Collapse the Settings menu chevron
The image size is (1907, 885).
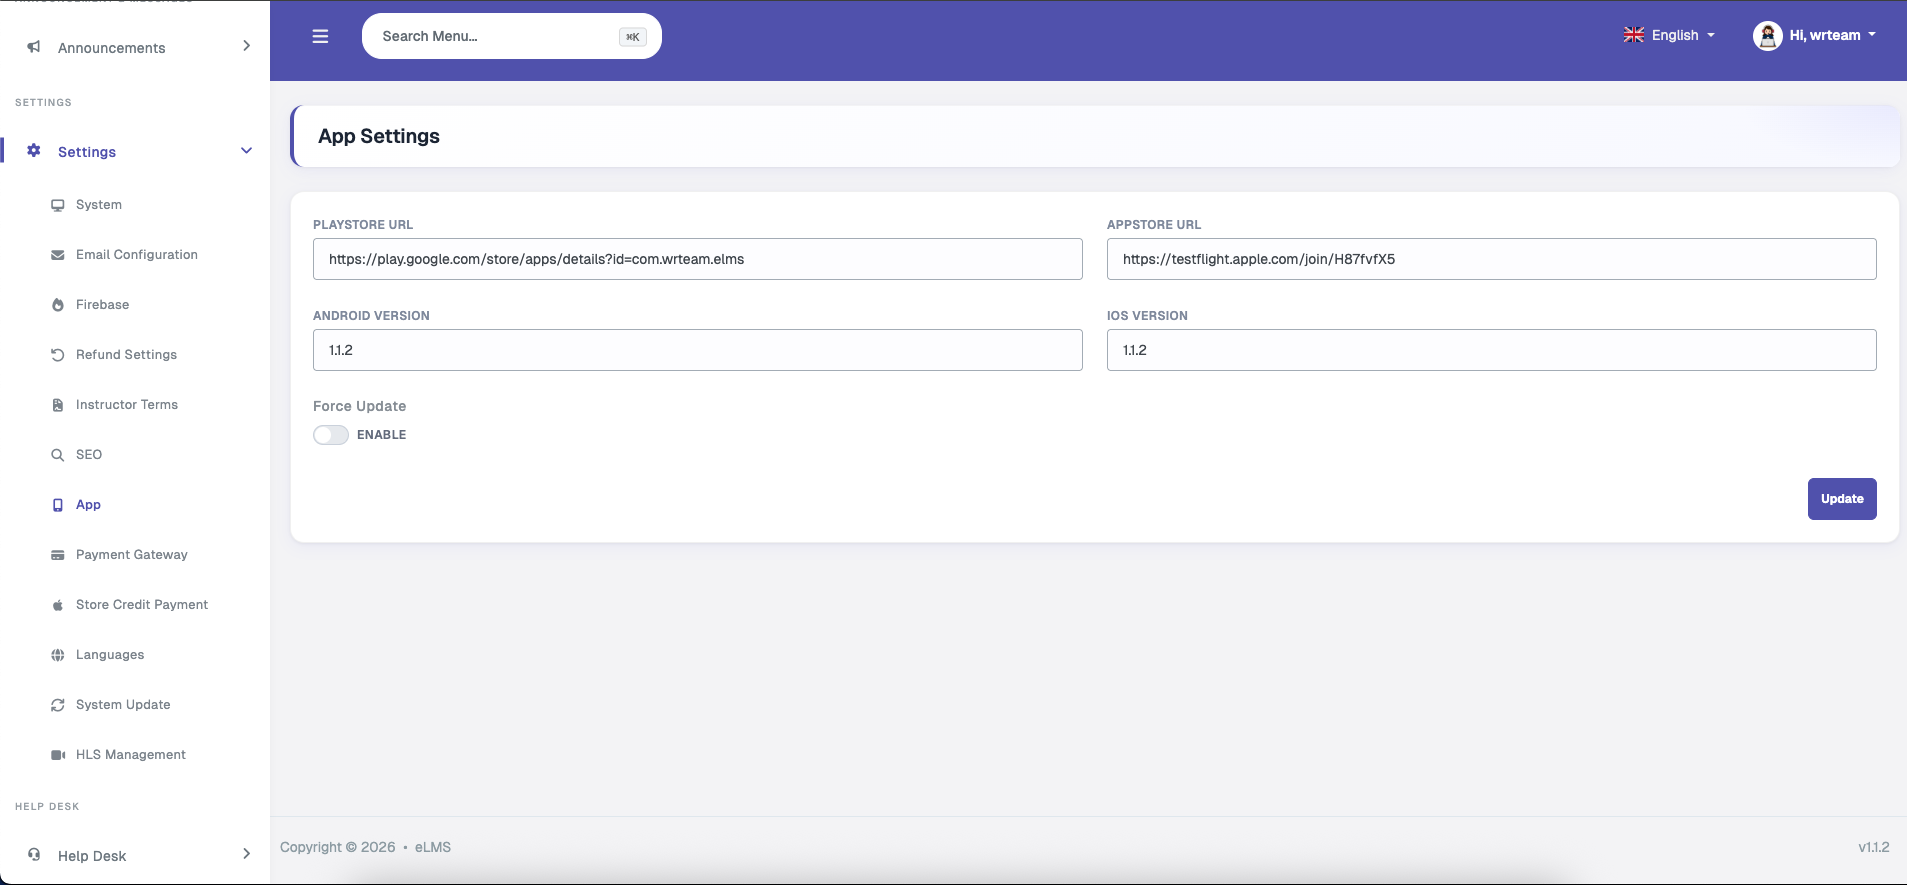click(246, 151)
